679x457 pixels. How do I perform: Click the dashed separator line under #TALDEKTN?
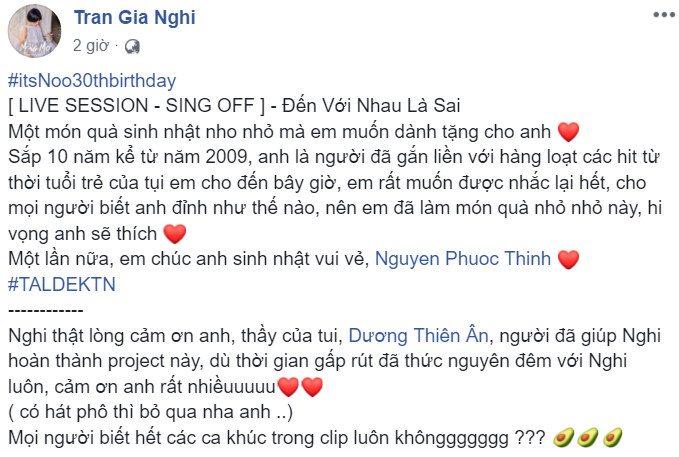click(x=45, y=310)
